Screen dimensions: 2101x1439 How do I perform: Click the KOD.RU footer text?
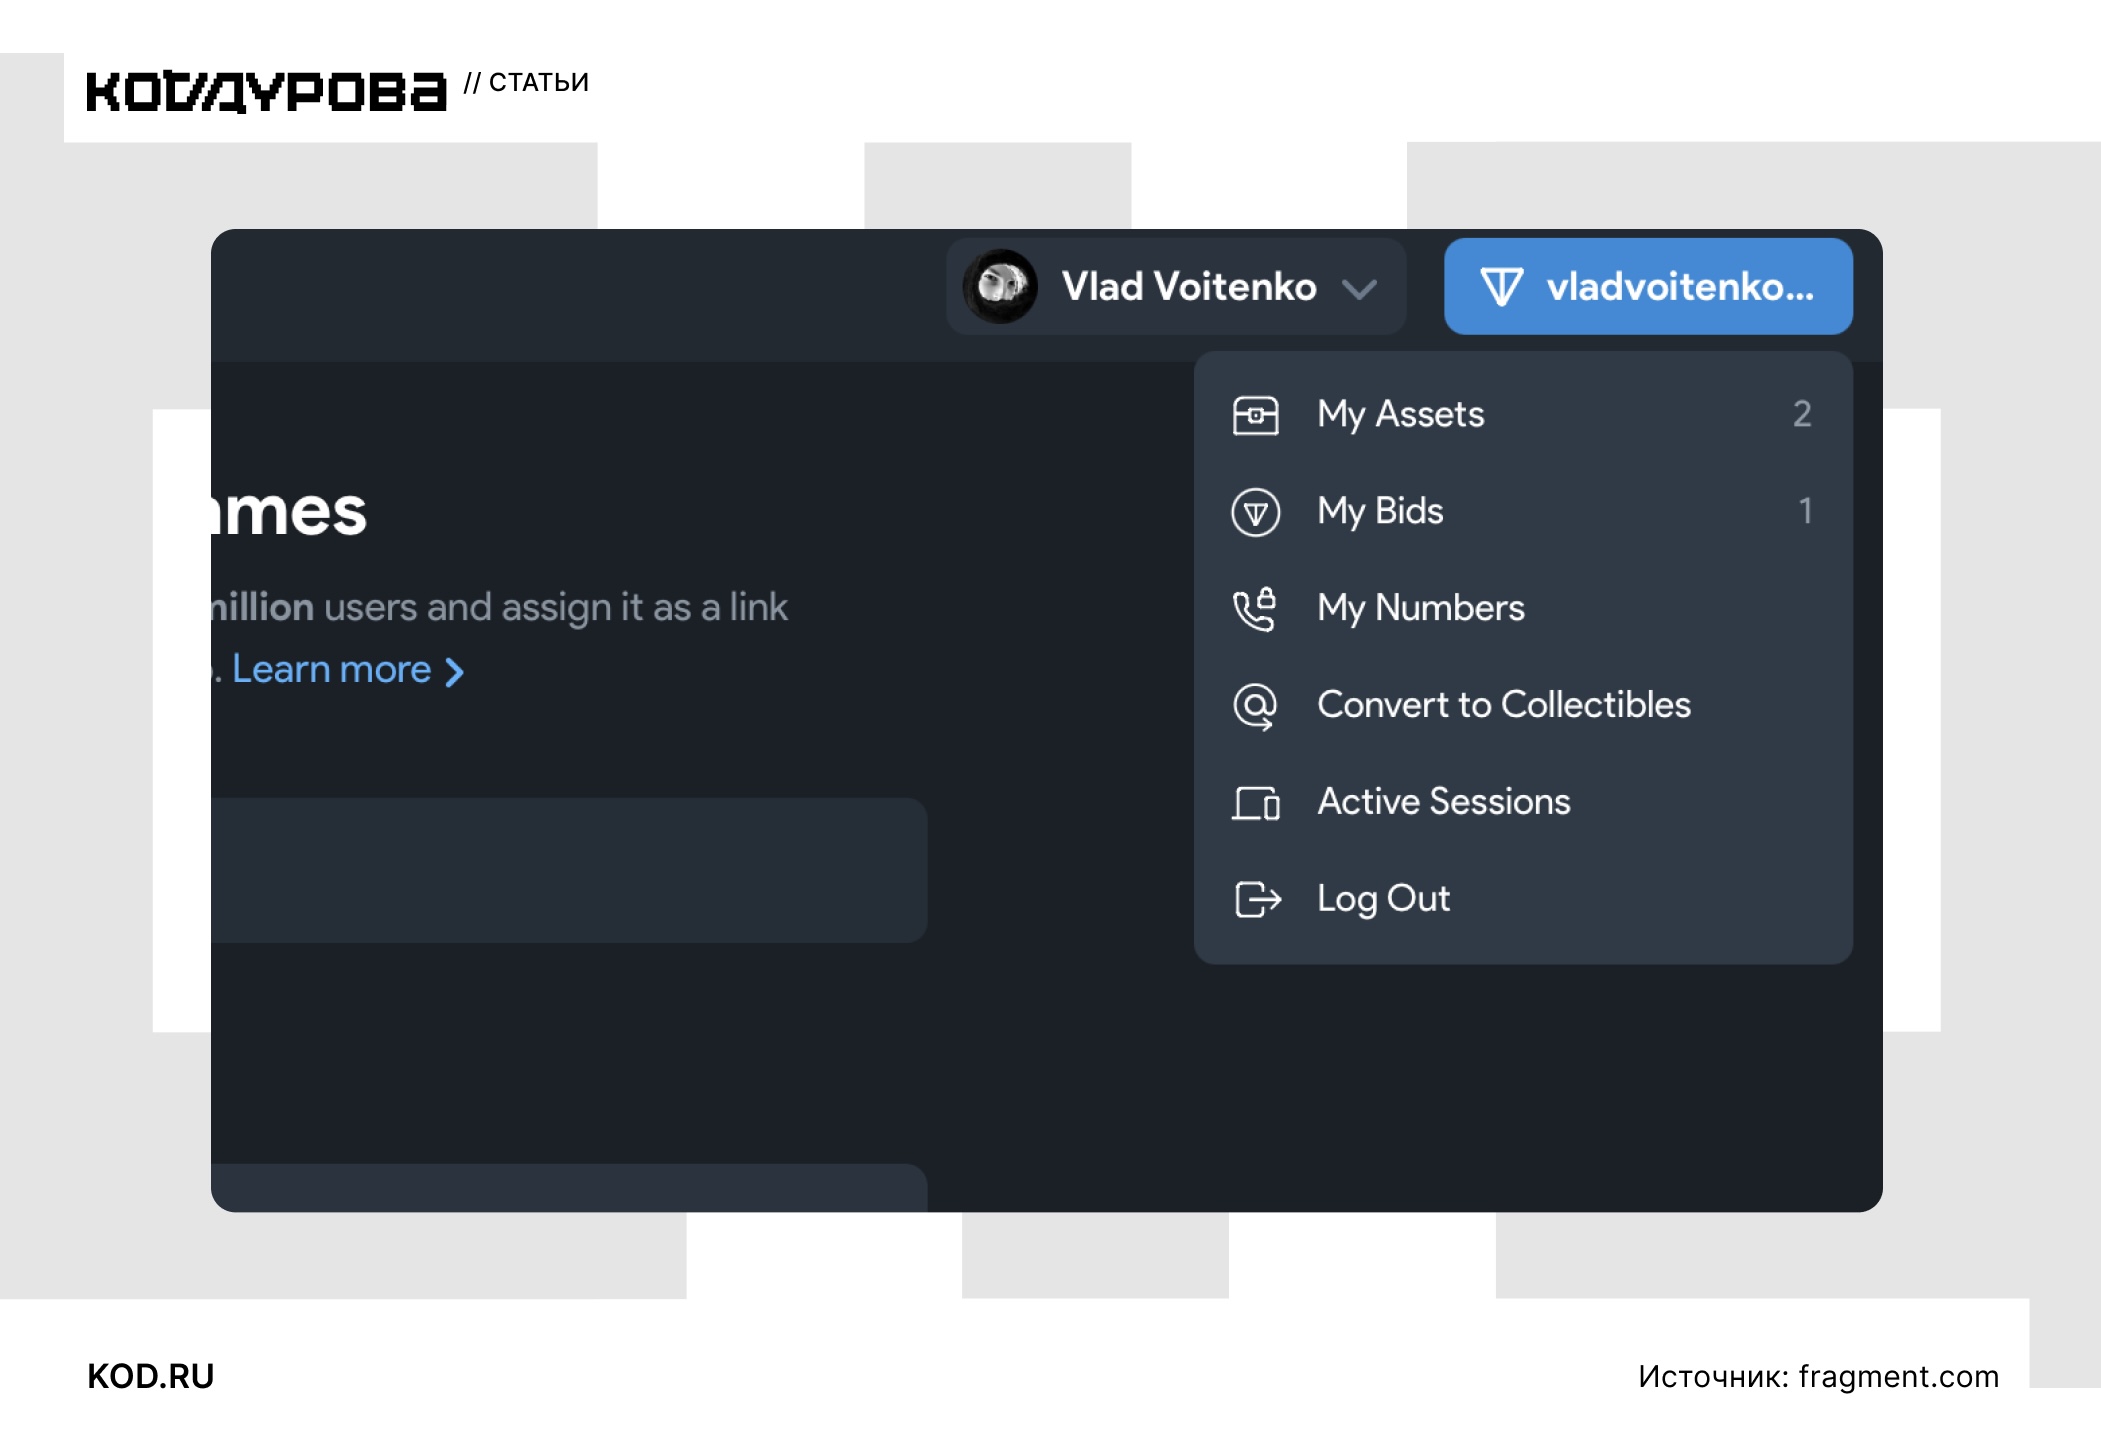(x=151, y=1377)
